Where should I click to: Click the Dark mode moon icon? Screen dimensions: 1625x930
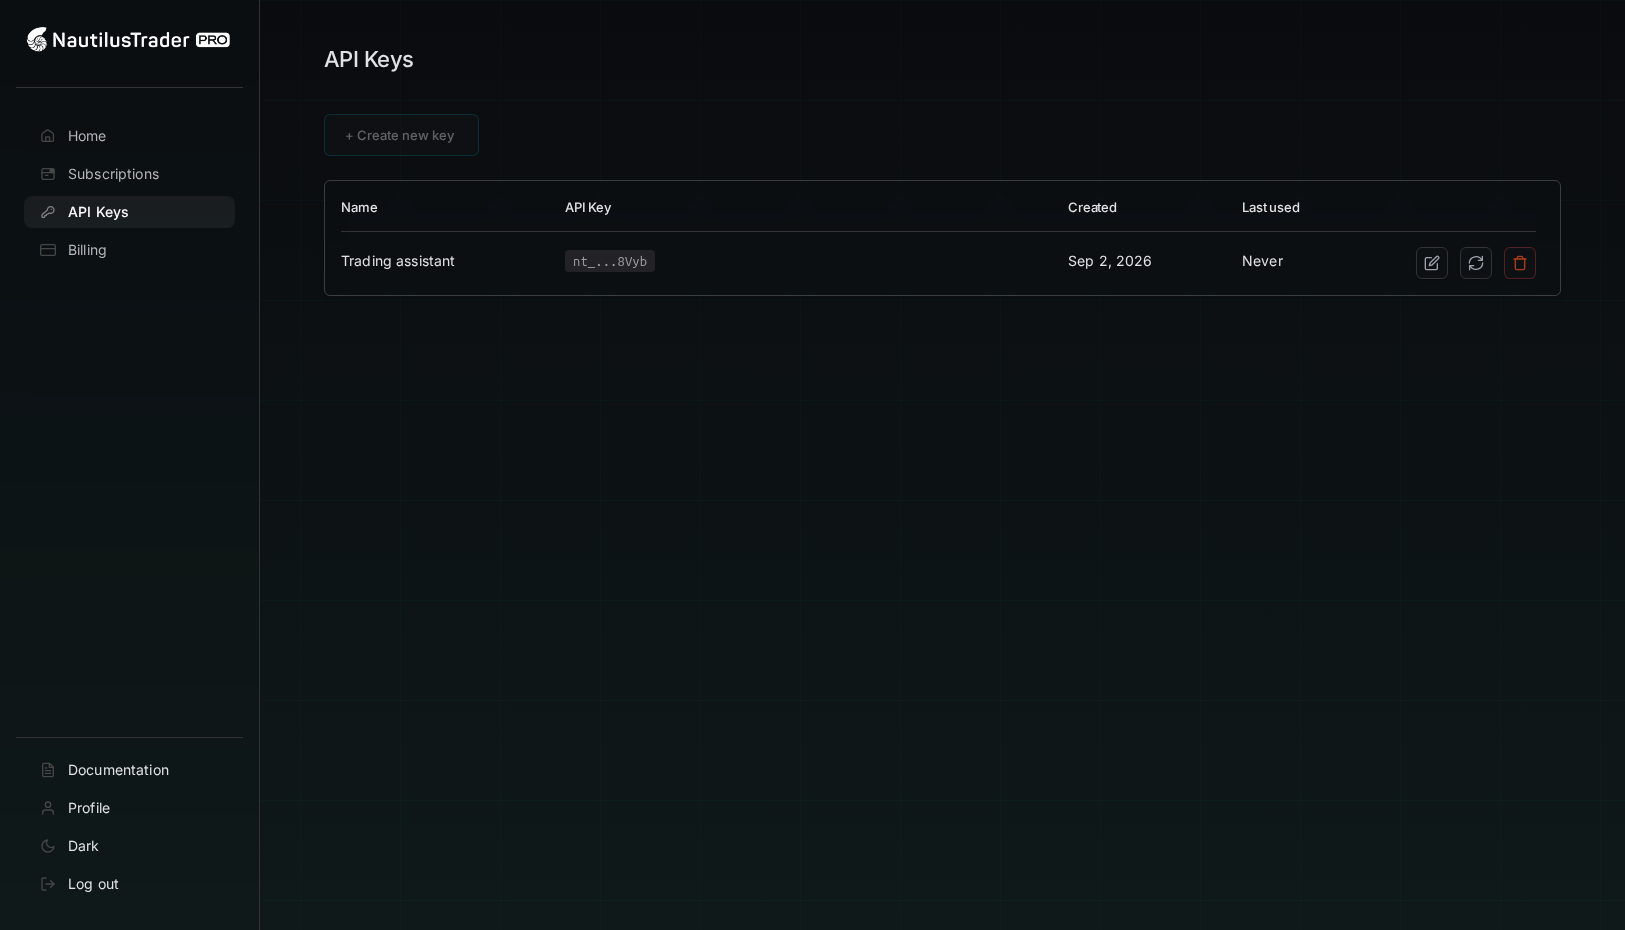[48, 846]
